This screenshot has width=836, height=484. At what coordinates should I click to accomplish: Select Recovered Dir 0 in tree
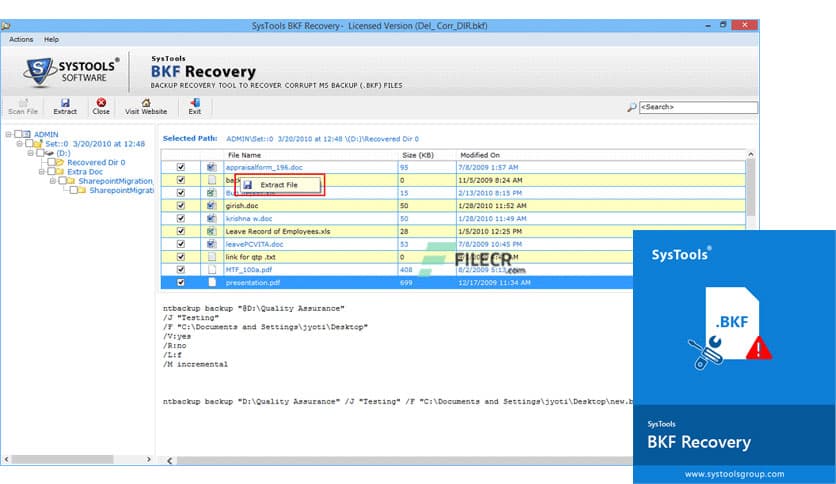click(96, 162)
